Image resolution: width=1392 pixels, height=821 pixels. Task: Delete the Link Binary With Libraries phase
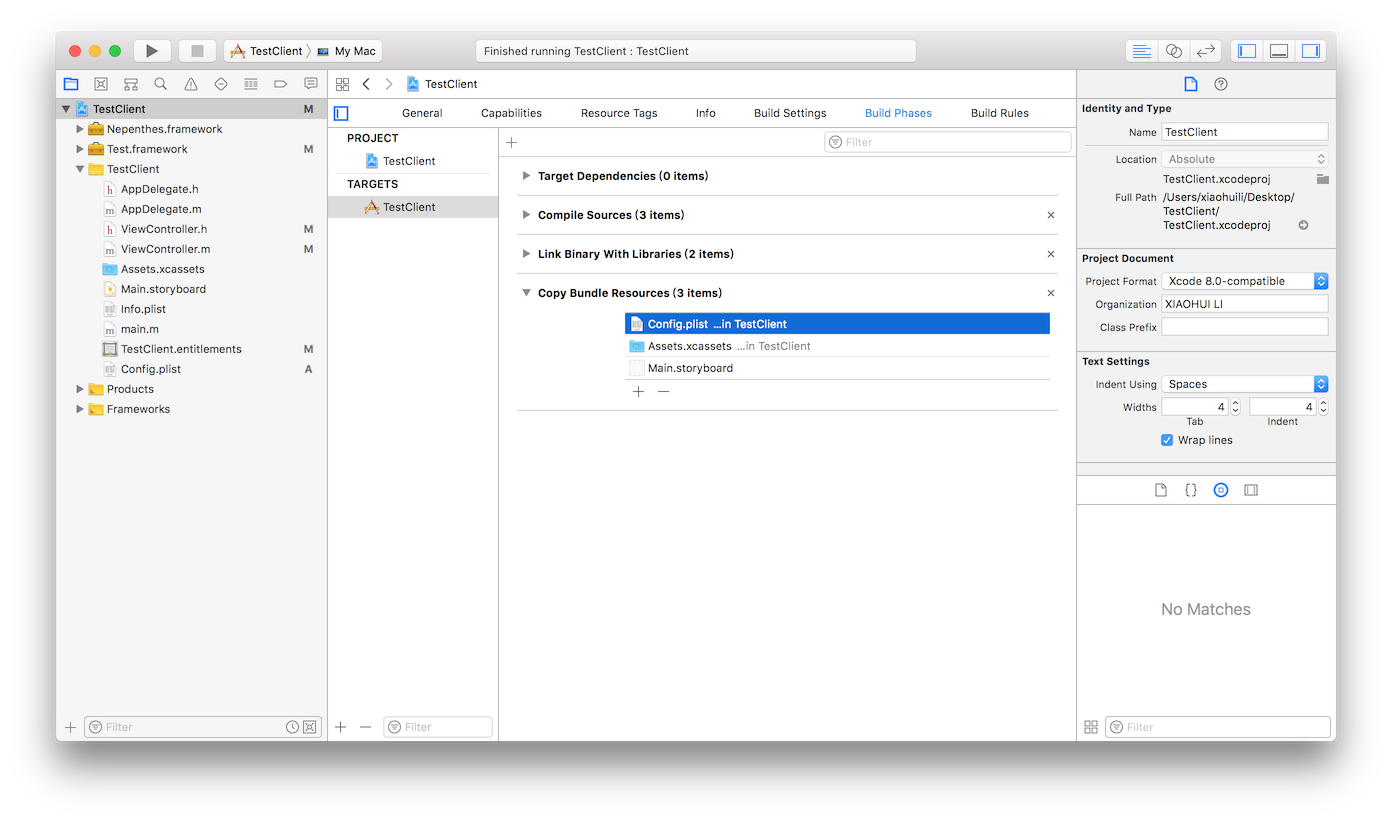(1051, 254)
